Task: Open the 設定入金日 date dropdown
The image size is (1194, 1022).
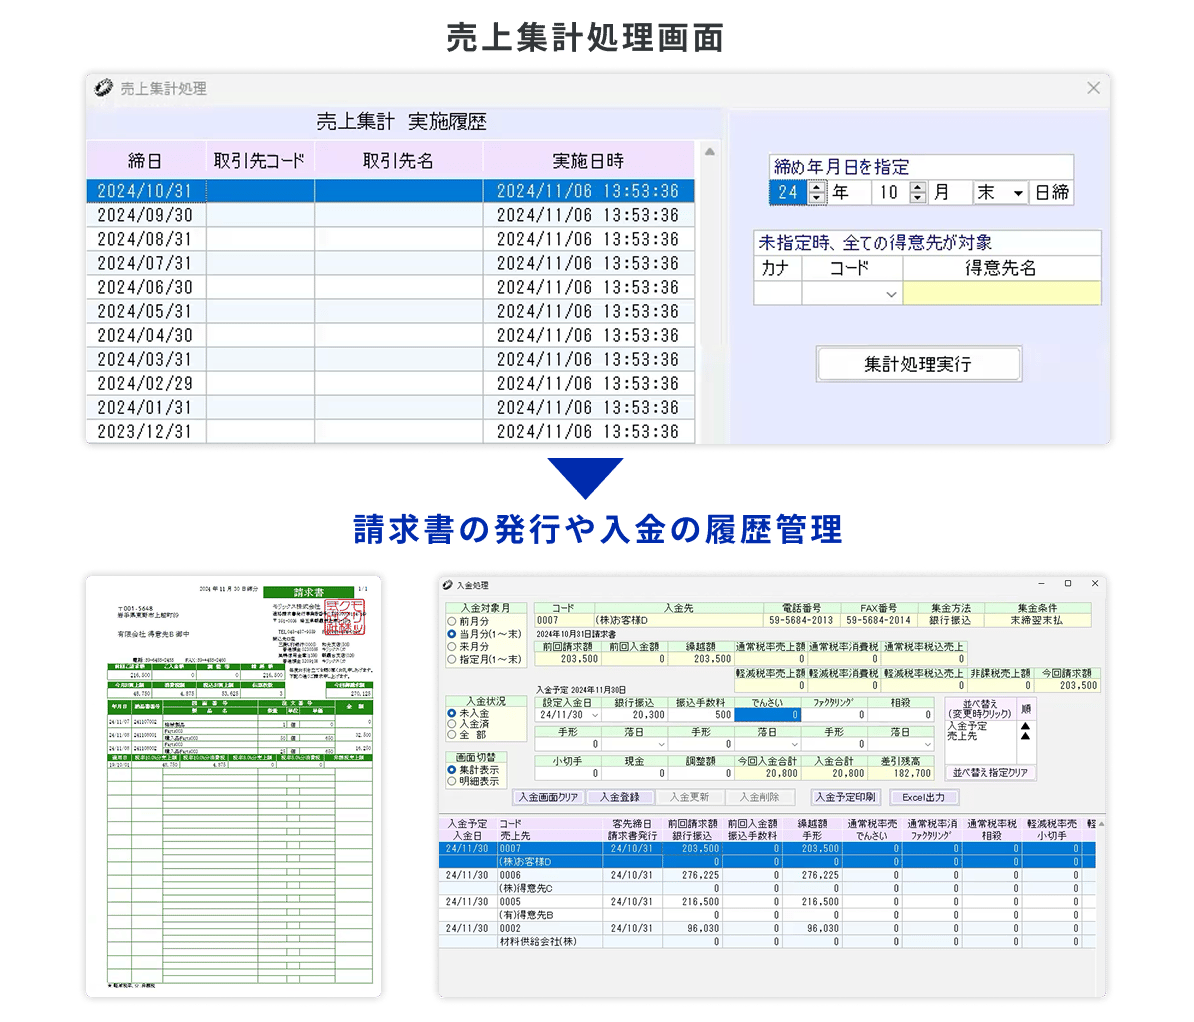Action: pyautogui.click(x=595, y=715)
